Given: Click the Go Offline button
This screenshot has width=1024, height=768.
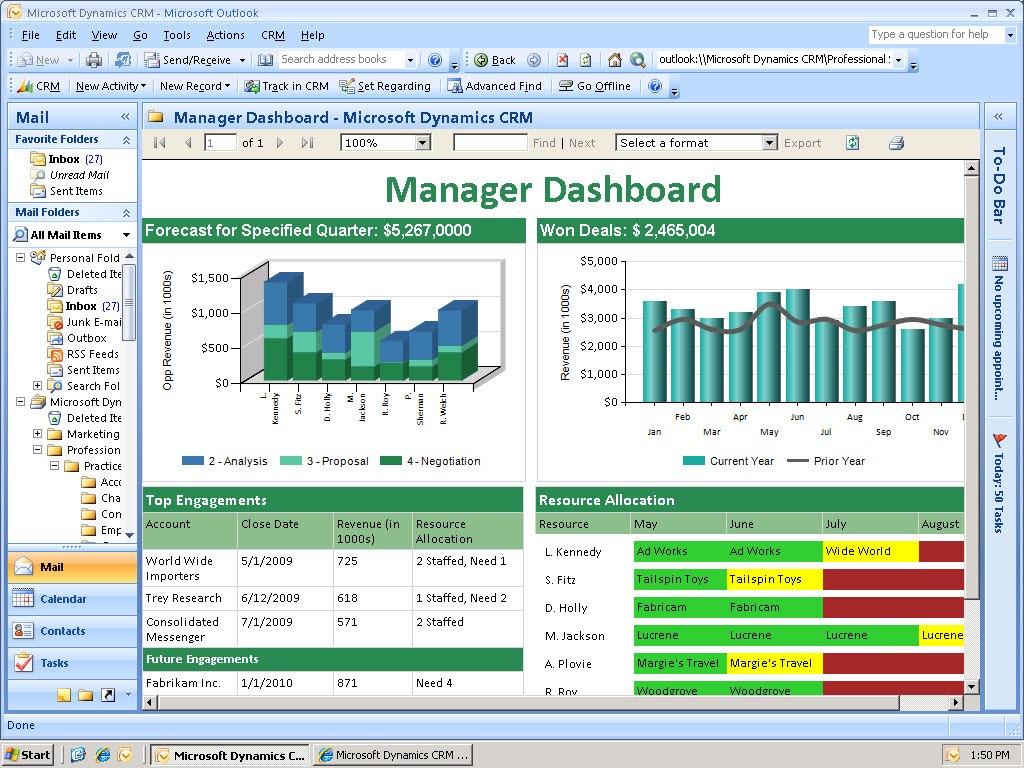Looking at the screenshot, I should click(595, 86).
